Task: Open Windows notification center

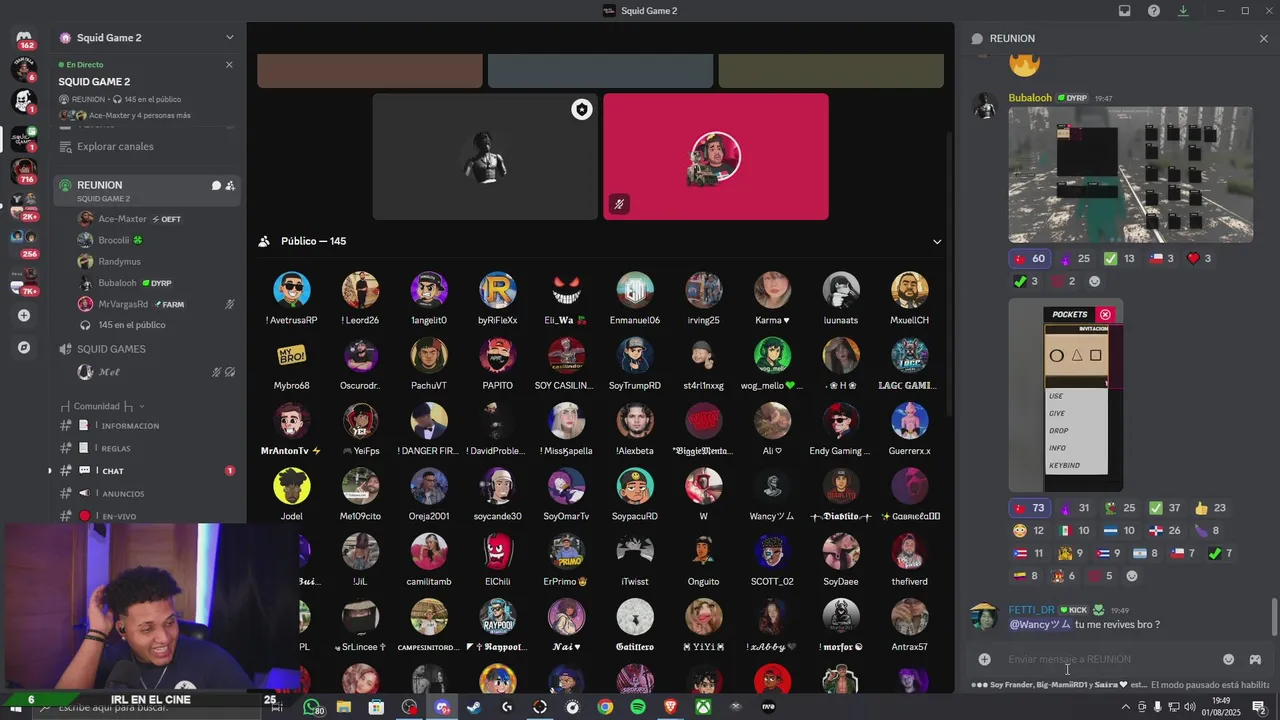Action: click(1259, 707)
